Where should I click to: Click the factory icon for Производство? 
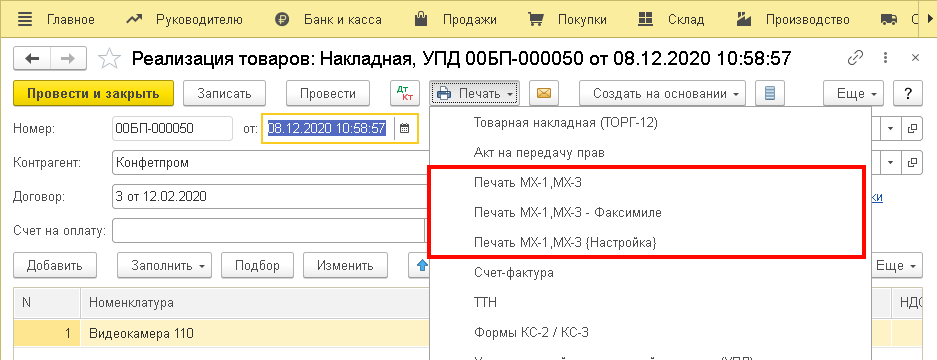pyautogui.click(x=743, y=19)
